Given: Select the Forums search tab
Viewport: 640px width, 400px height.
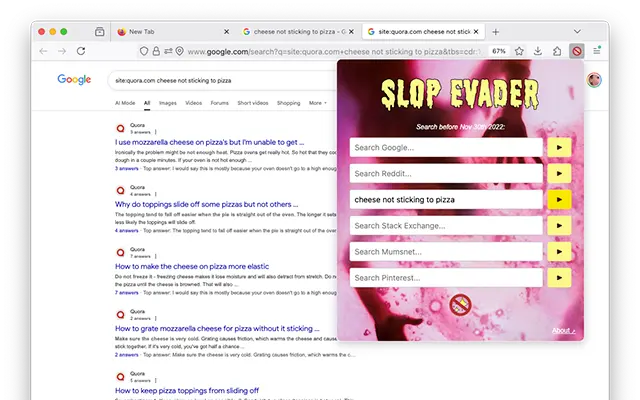Looking at the screenshot, I should 220,103.
